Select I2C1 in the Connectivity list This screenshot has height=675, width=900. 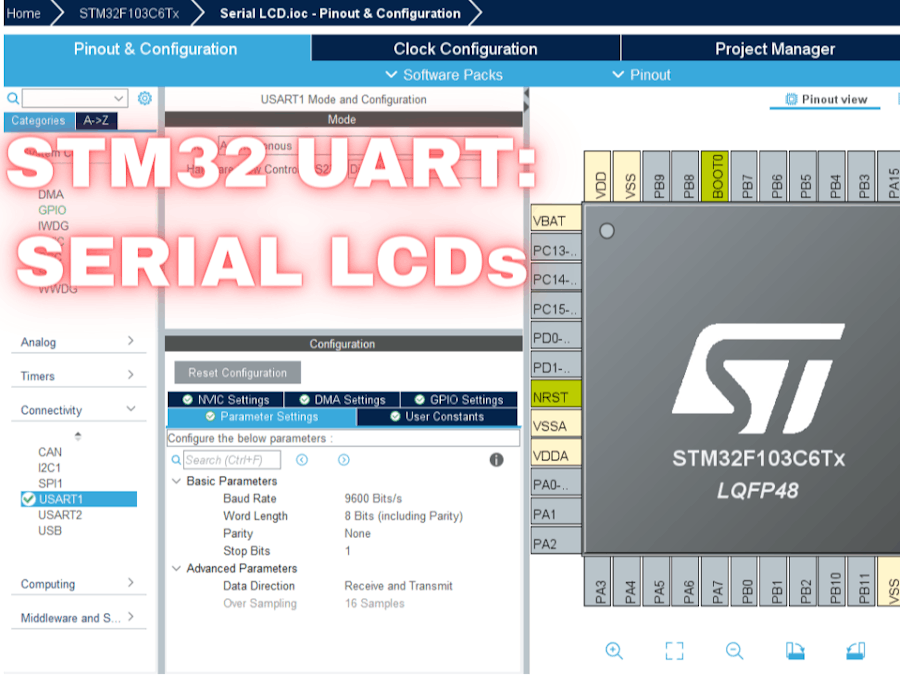[x=49, y=468]
